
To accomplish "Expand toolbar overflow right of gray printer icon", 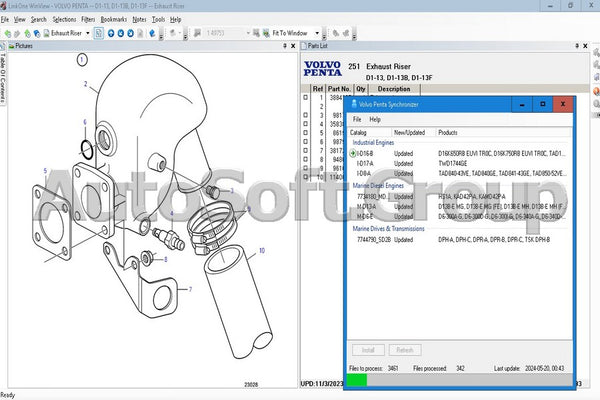I will [186, 35].
